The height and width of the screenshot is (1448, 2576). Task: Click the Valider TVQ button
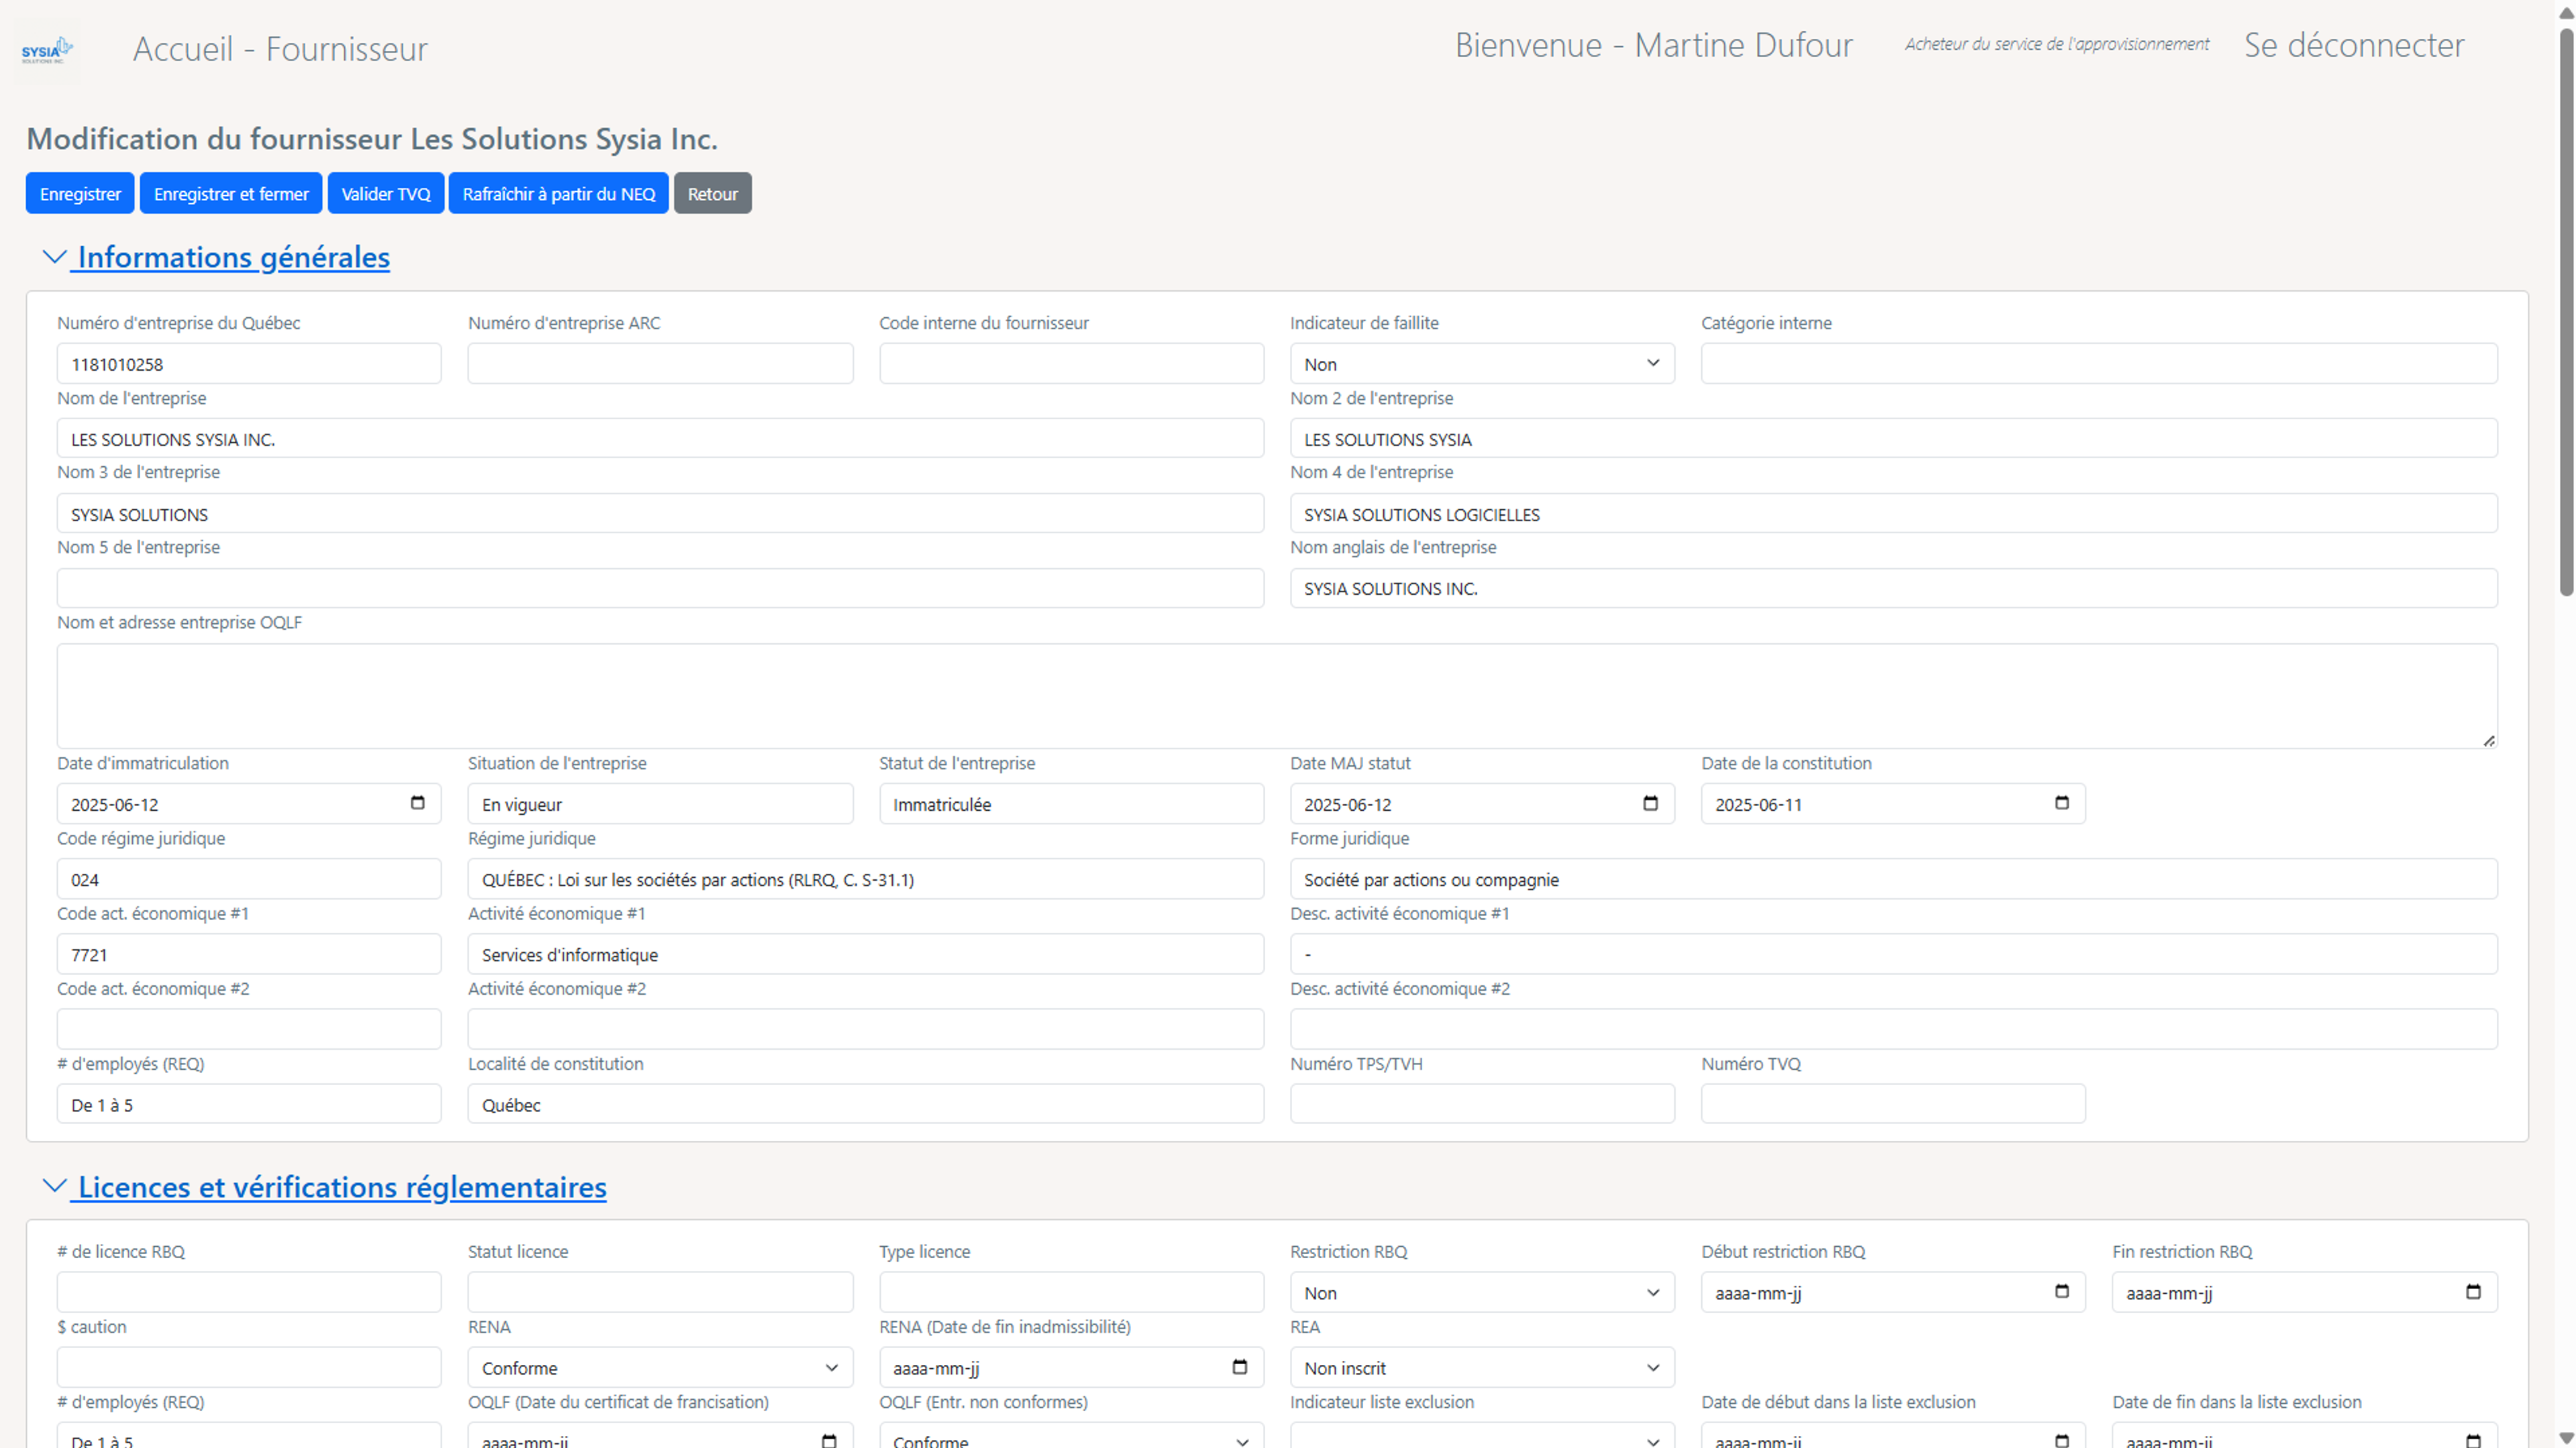[x=385, y=194]
